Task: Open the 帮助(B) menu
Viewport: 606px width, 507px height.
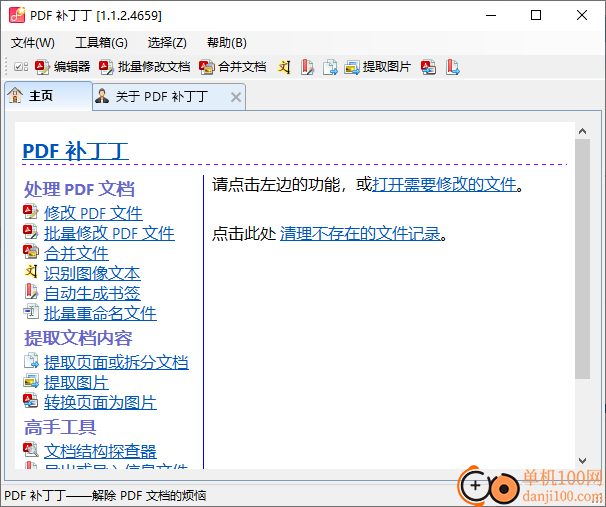Action: click(x=226, y=43)
